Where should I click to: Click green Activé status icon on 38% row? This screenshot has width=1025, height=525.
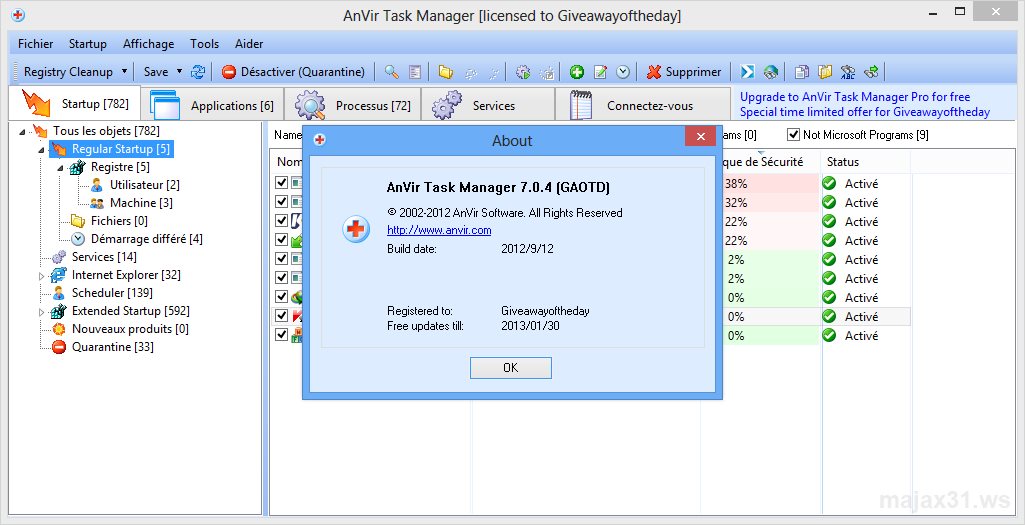pos(830,184)
